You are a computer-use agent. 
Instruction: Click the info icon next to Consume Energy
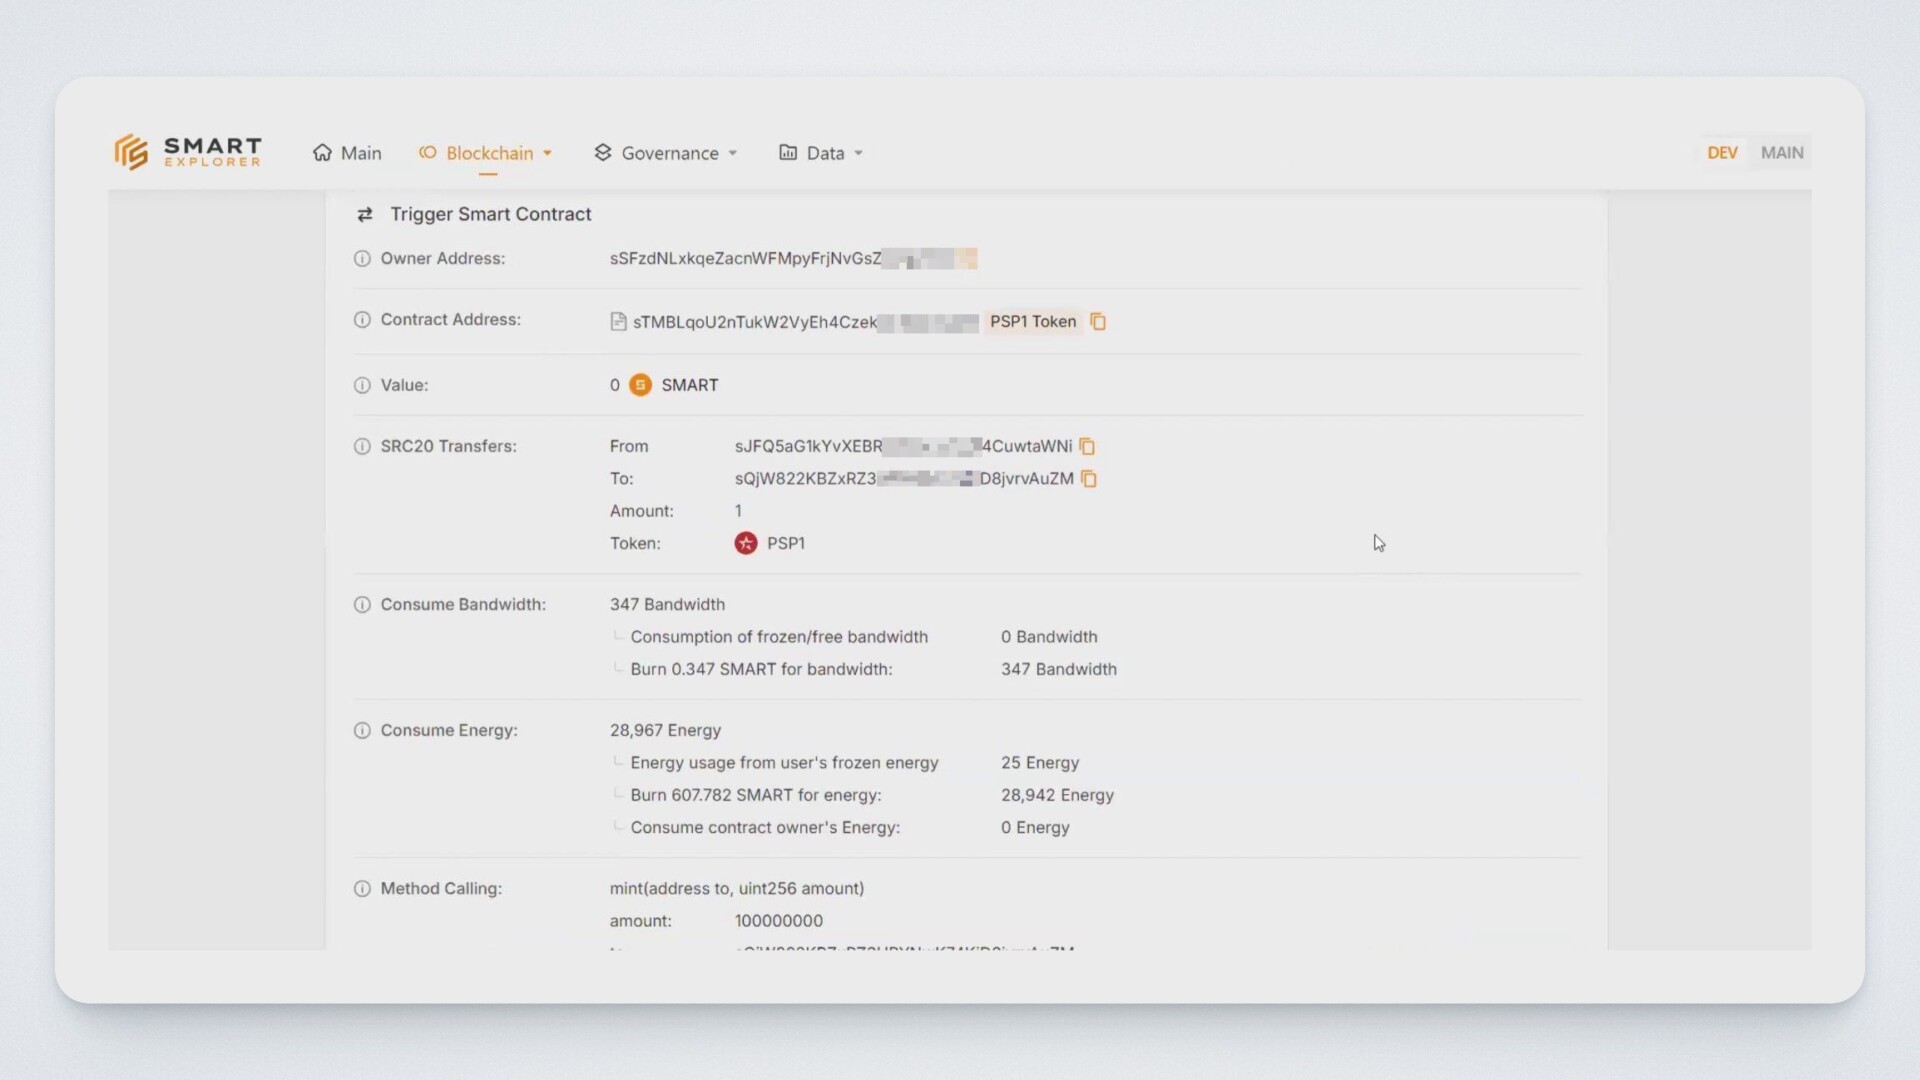[362, 731]
